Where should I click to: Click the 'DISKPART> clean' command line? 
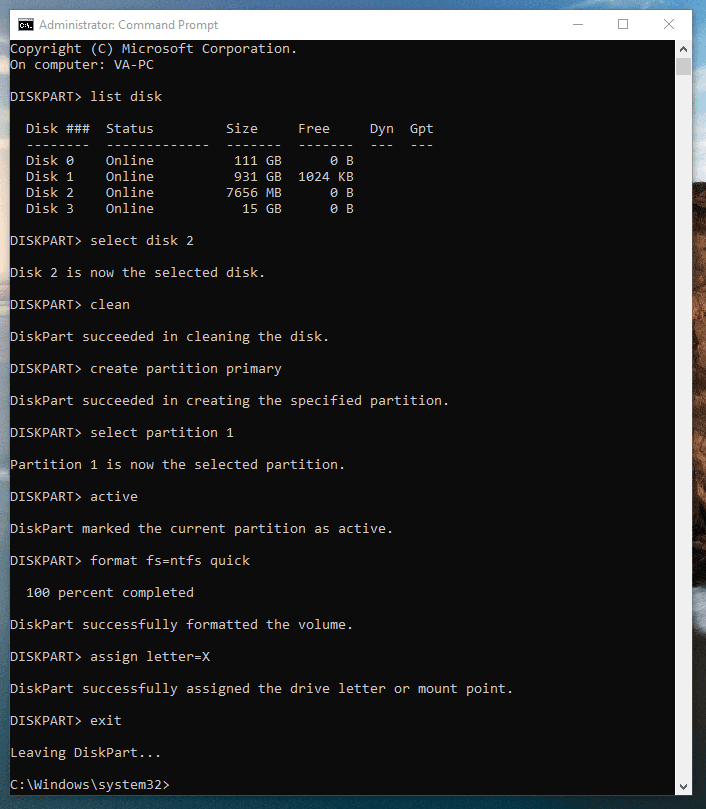coord(70,305)
